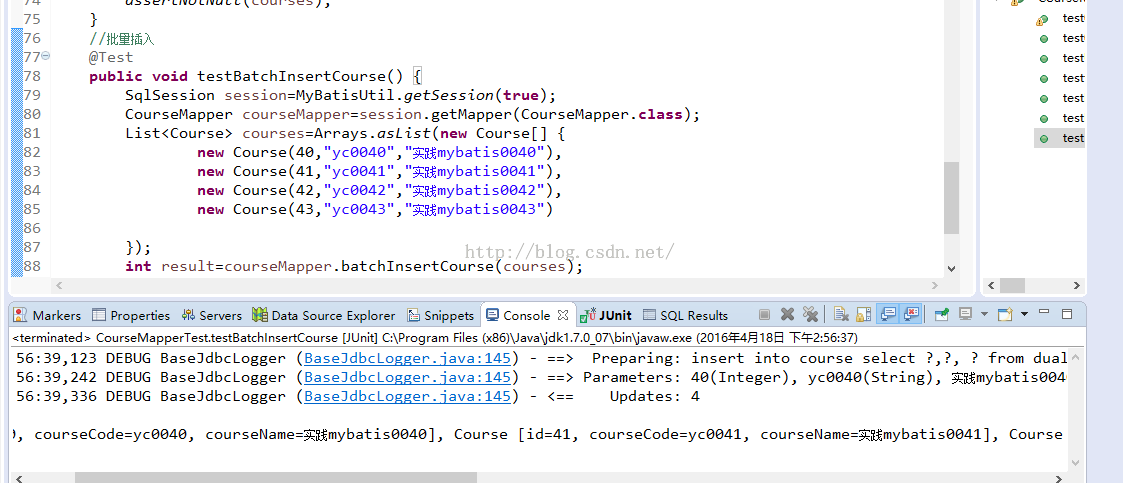
Task: Click the @Test annotation at line 77
Action: click(x=111, y=57)
